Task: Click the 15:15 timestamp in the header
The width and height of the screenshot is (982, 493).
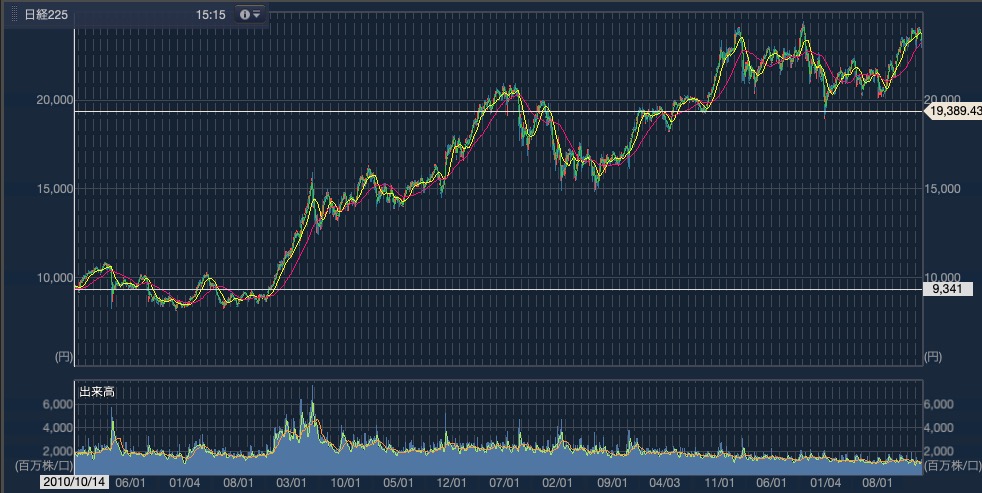Action: point(211,15)
